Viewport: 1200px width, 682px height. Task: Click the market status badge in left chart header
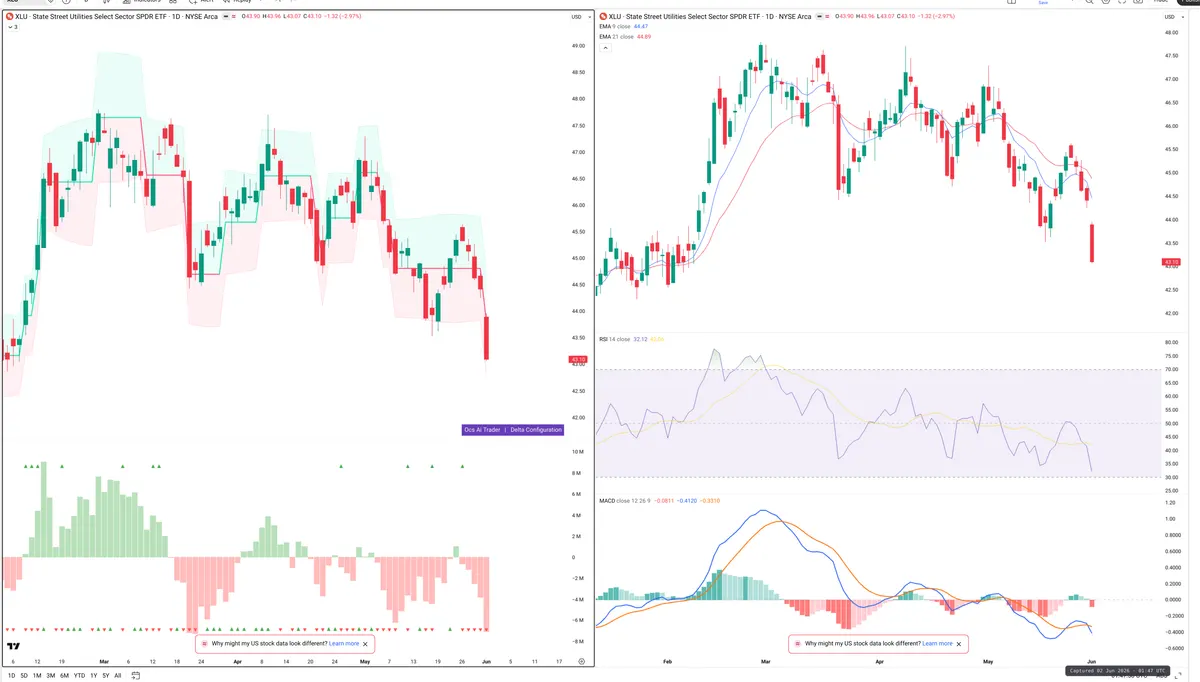[x=228, y=17]
